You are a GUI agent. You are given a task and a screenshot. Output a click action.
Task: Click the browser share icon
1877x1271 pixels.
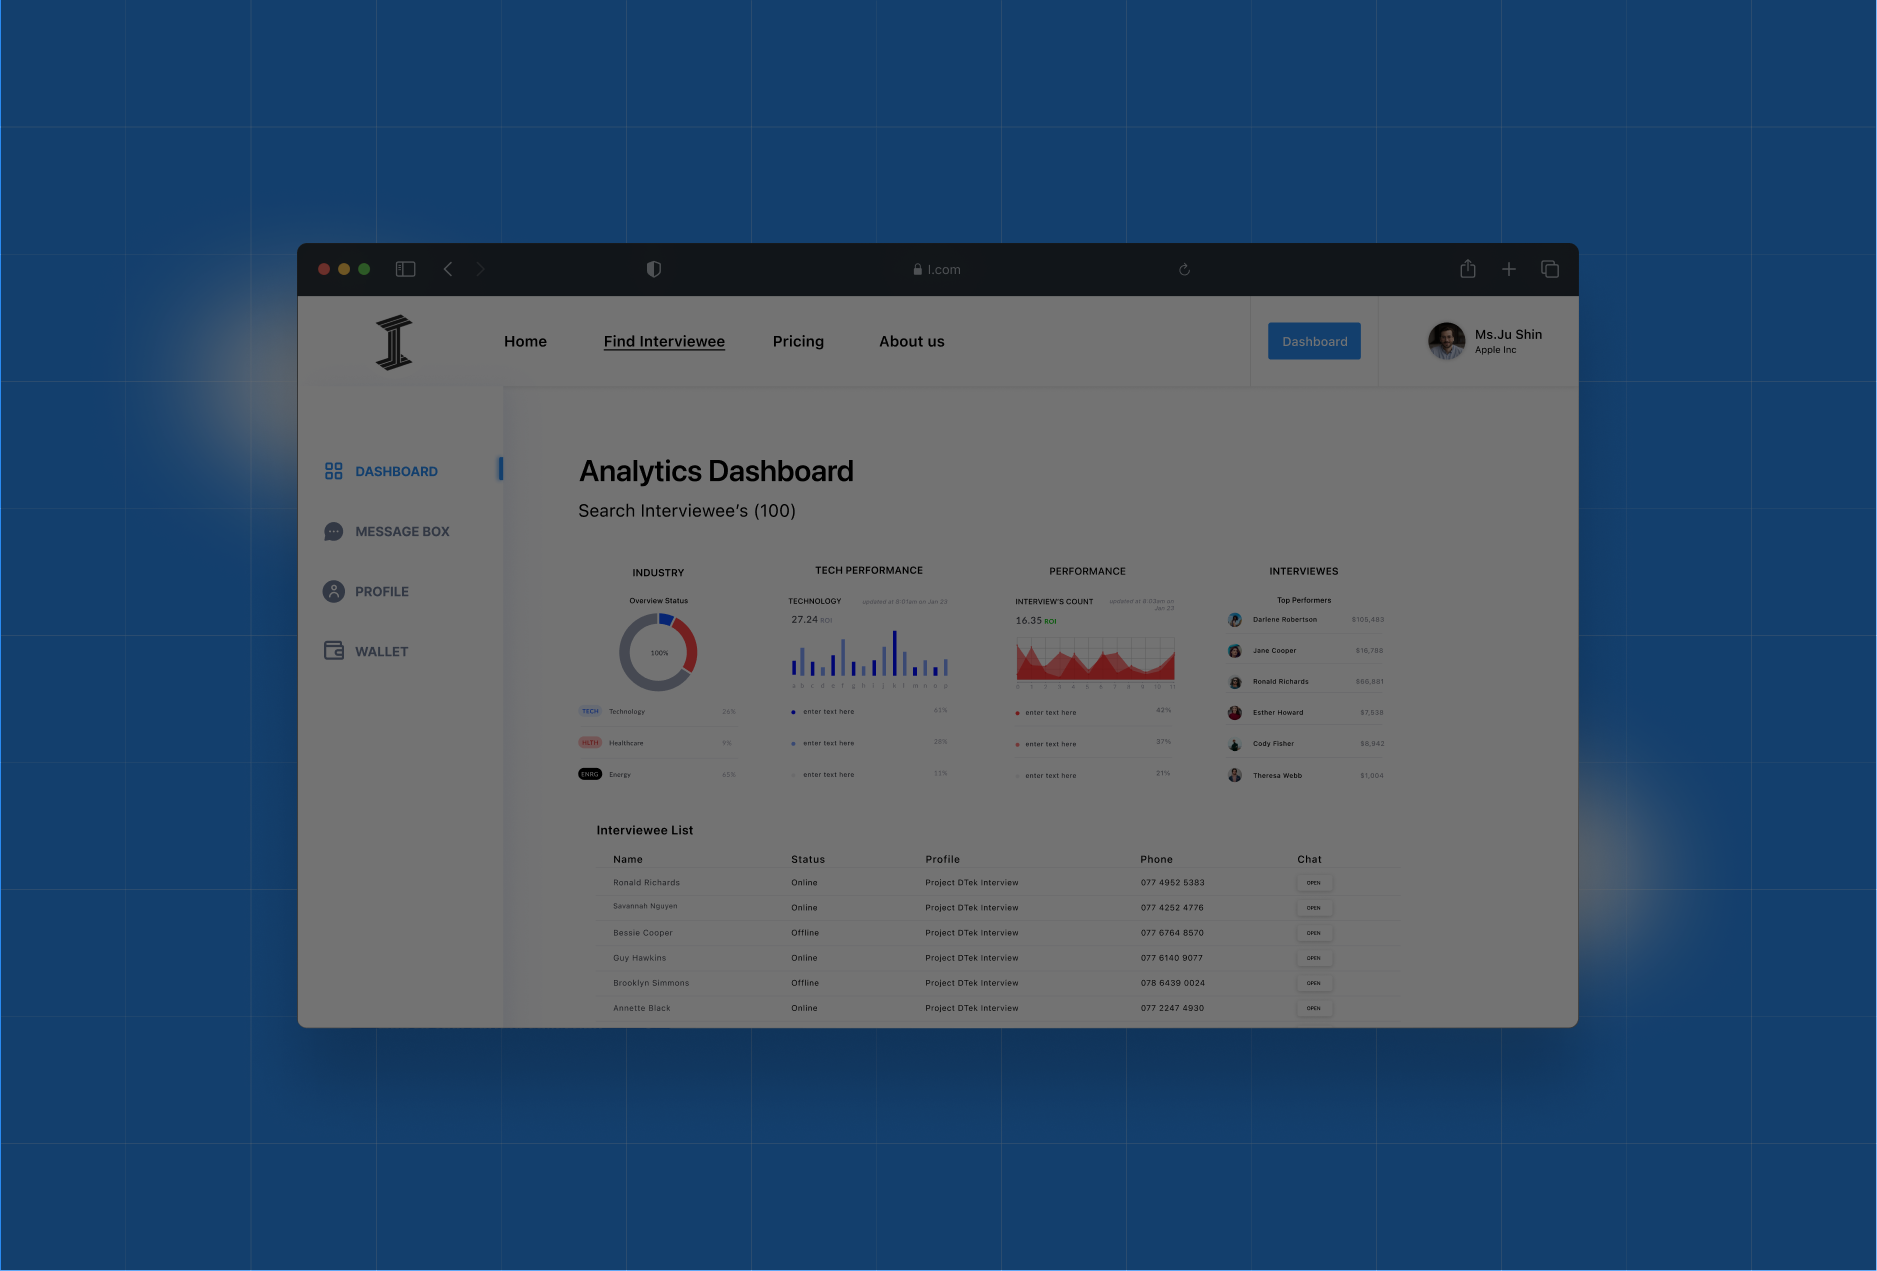pyautogui.click(x=1467, y=269)
